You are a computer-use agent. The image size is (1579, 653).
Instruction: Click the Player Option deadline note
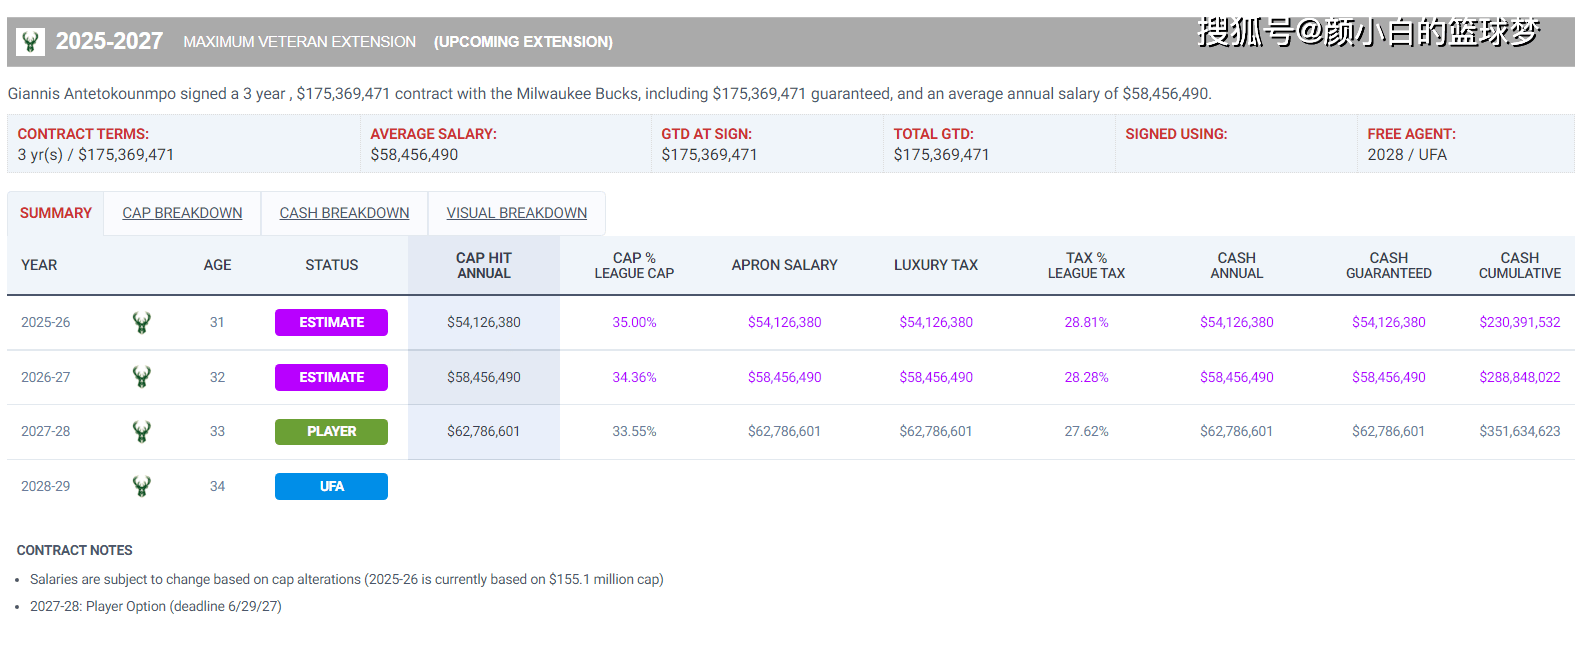point(156,606)
